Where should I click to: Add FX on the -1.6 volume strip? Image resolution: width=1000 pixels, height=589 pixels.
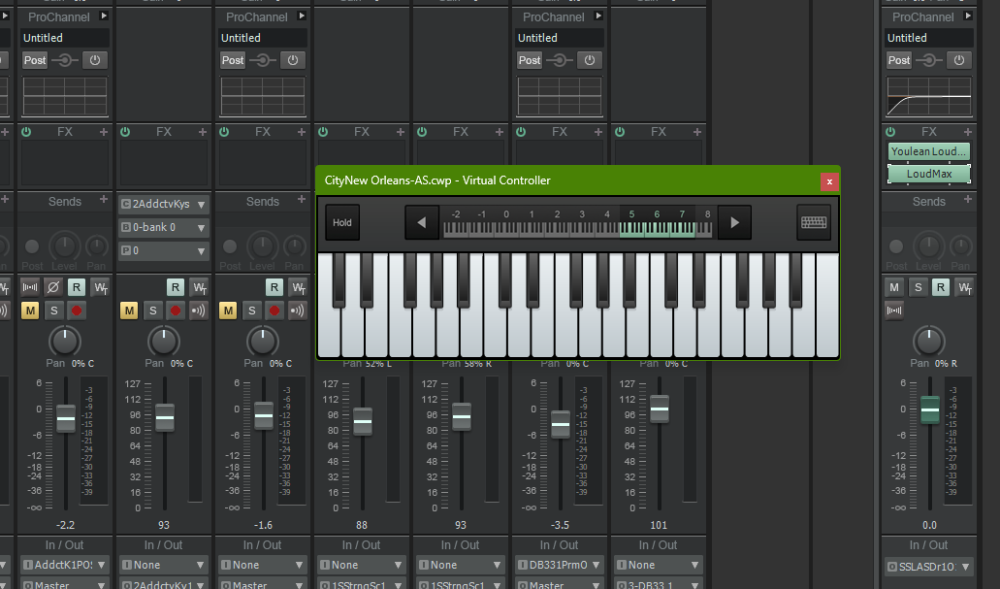301,132
